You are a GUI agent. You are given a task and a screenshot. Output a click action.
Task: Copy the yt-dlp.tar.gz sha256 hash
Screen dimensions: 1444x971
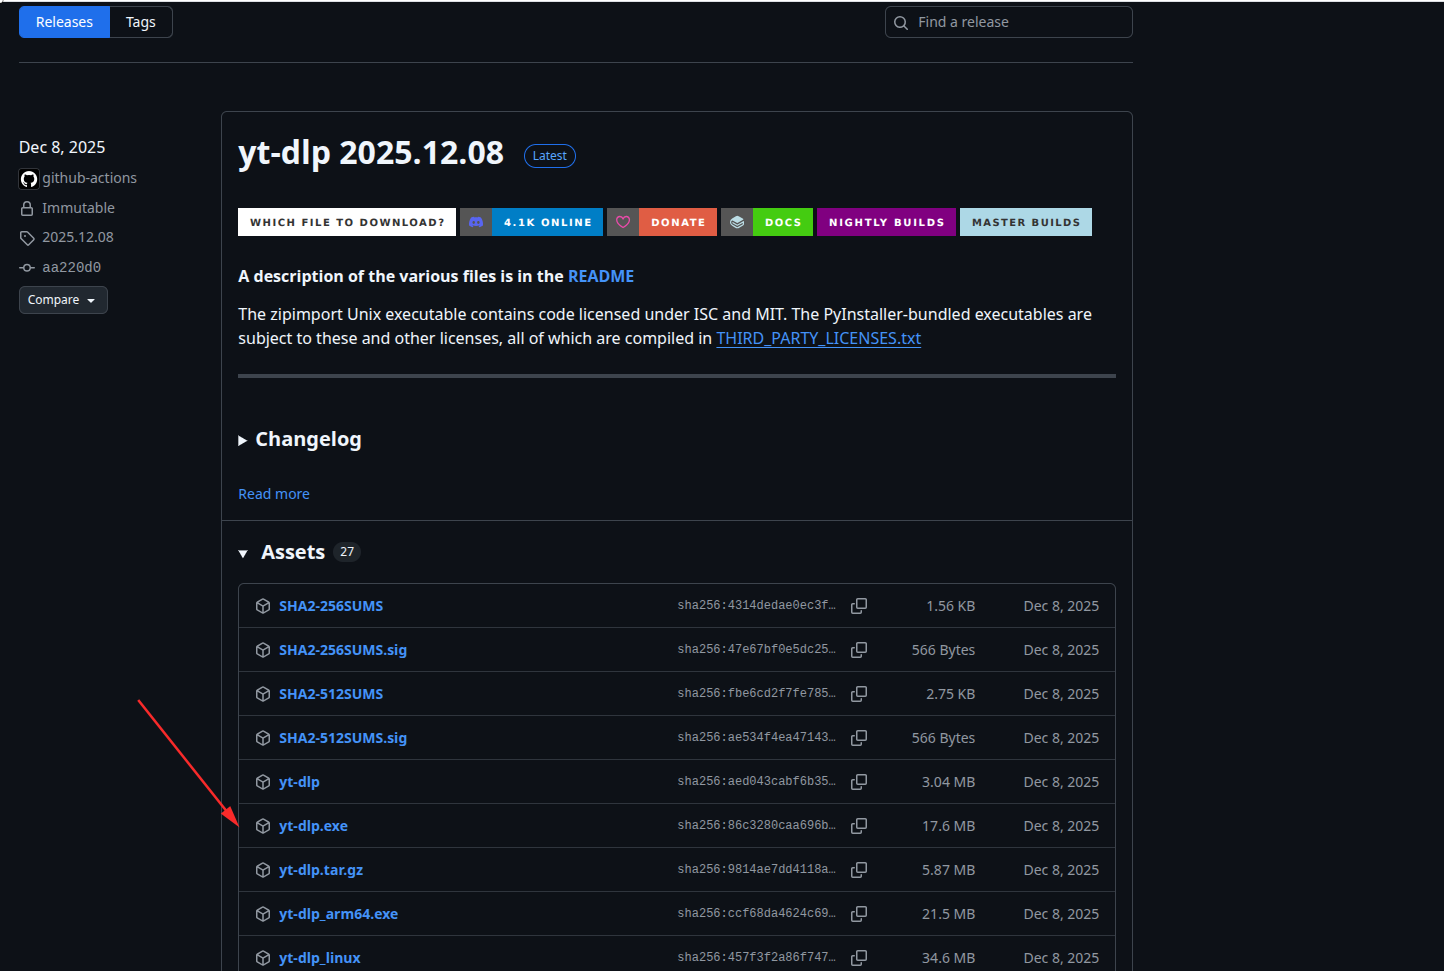[858, 870]
